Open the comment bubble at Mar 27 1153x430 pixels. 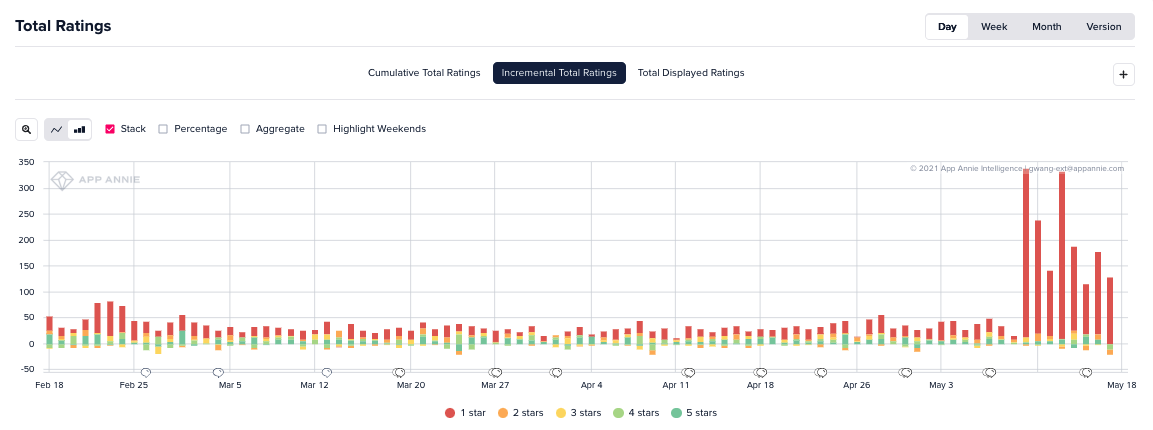[496, 373]
